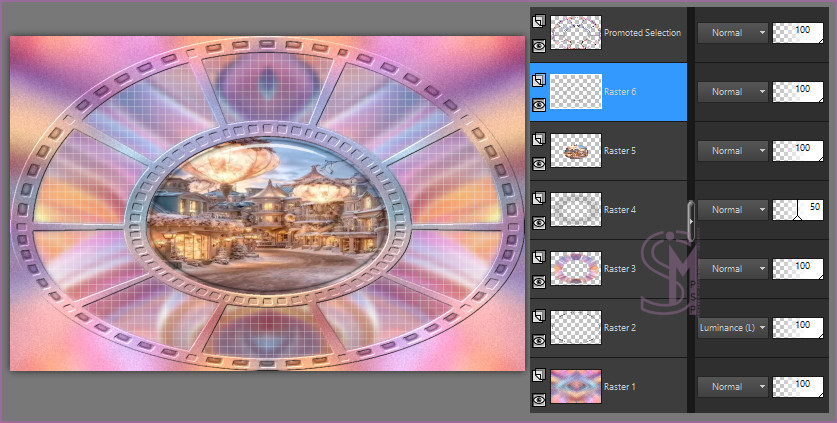Select the Raster 5 layer name
The height and width of the screenshot is (423, 837).
621,151
